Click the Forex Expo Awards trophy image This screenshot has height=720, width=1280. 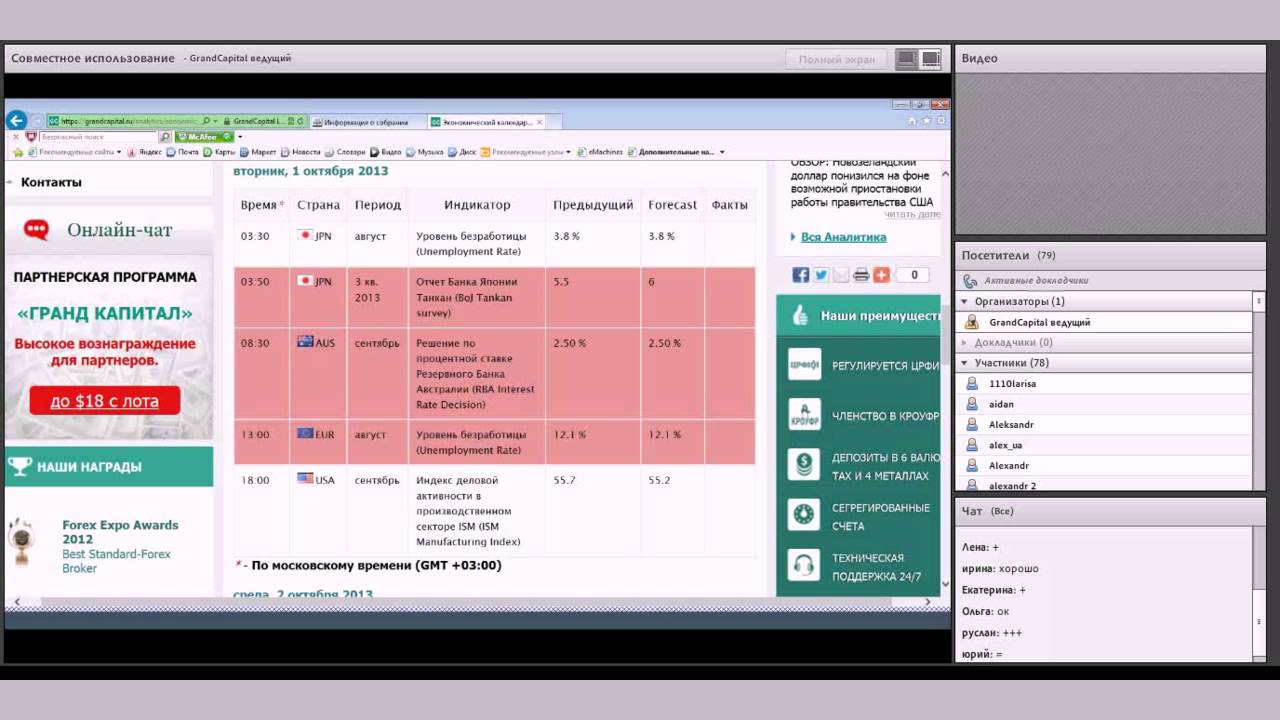21,541
